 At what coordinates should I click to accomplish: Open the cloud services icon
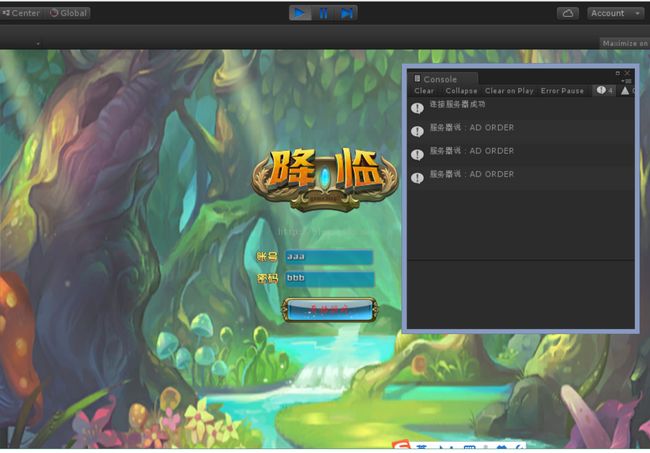[x=568, y=13]
